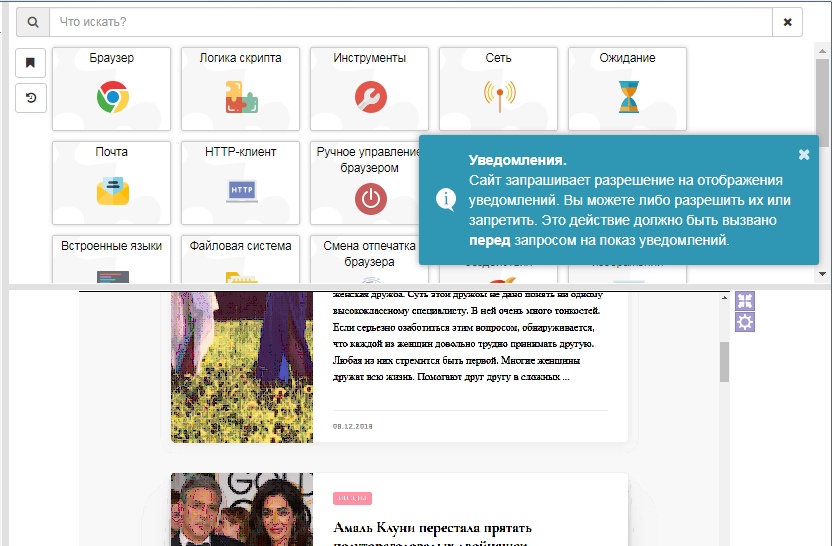Click the bold word перед in notification

click(x=489, y=240)
